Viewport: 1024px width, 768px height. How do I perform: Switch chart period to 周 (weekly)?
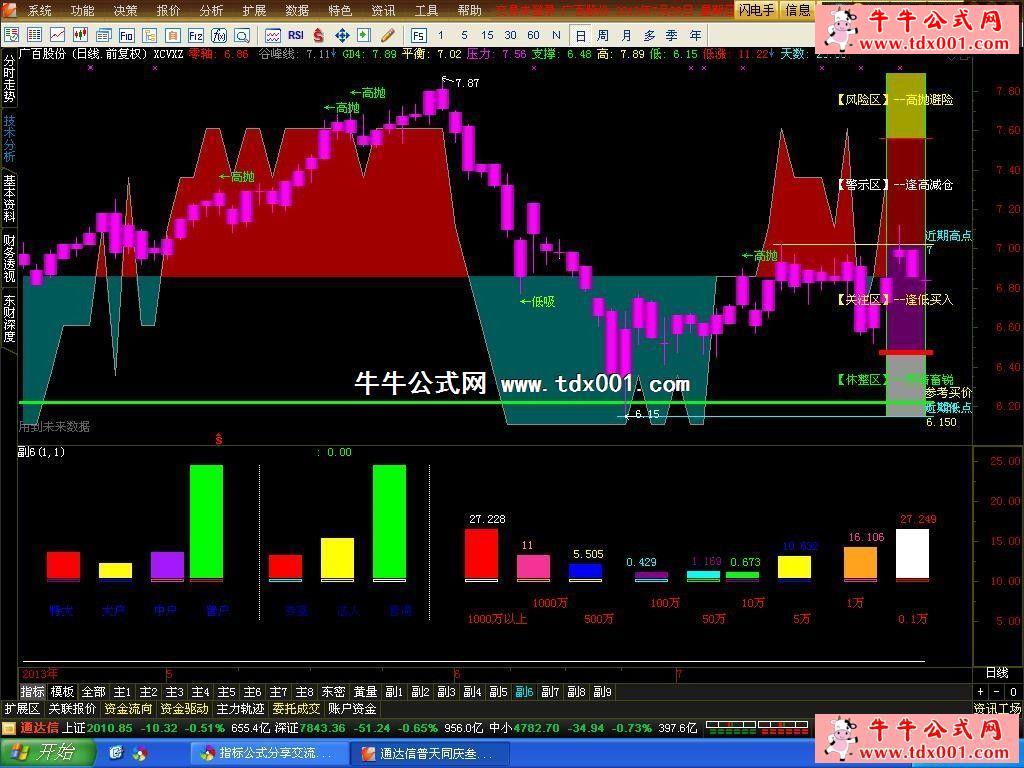coord(603,36)
